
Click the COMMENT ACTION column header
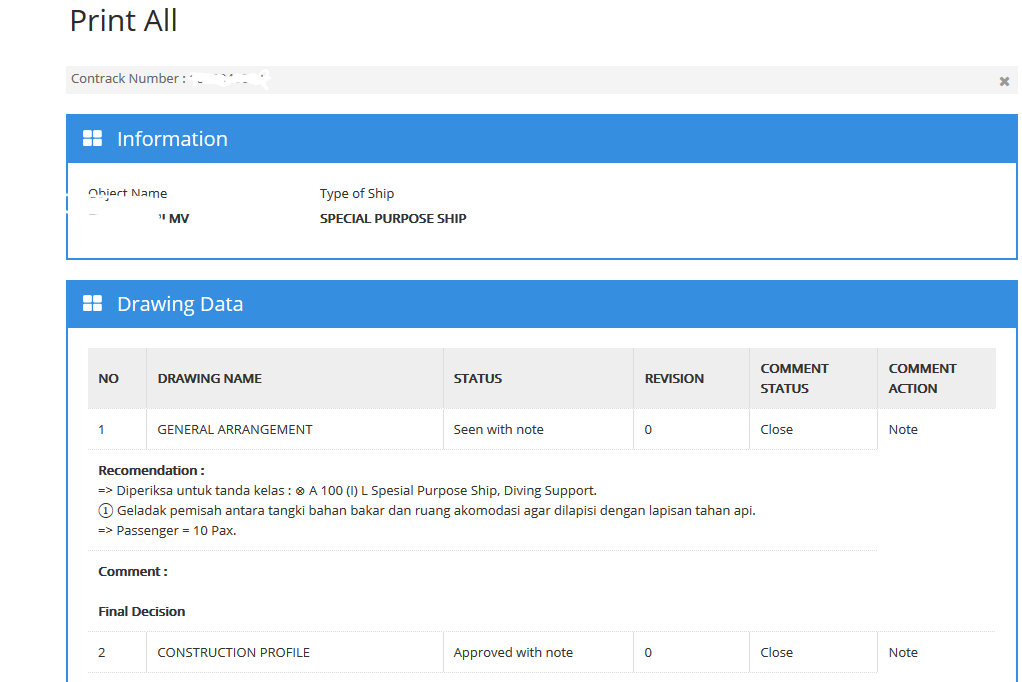tap(922, 378)
